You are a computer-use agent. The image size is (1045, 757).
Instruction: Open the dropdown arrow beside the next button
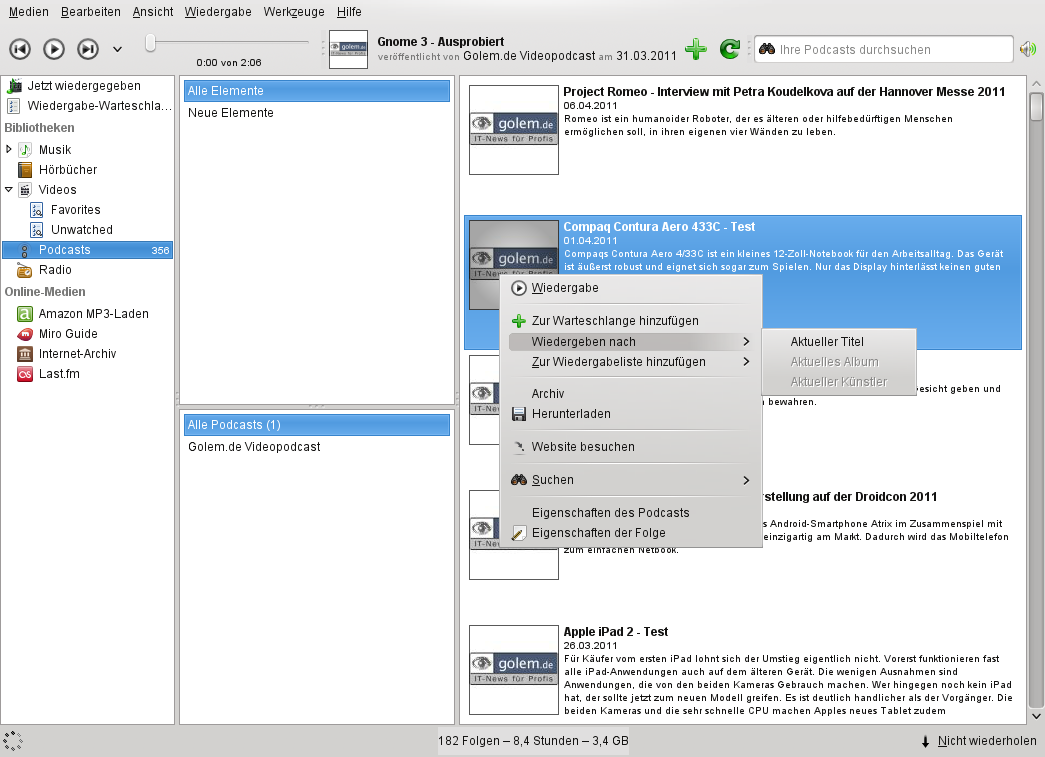tap(117, 49)
